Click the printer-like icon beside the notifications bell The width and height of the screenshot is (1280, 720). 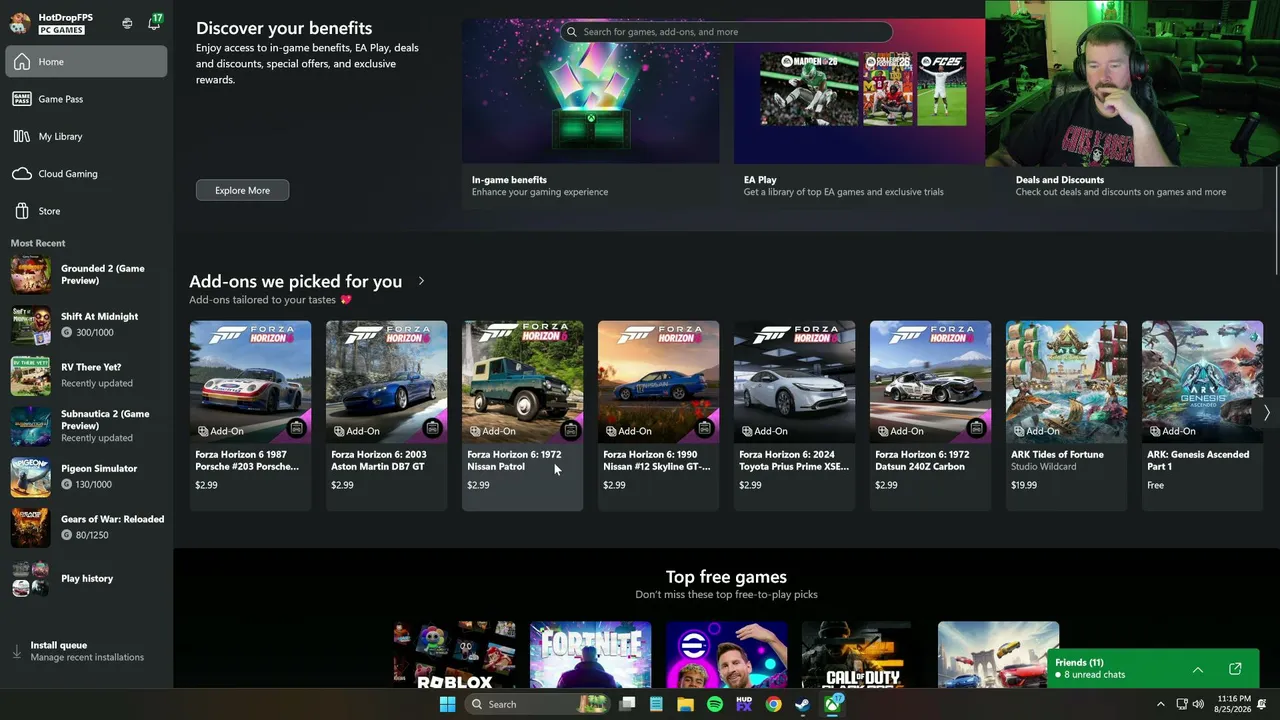click(127, 23)
